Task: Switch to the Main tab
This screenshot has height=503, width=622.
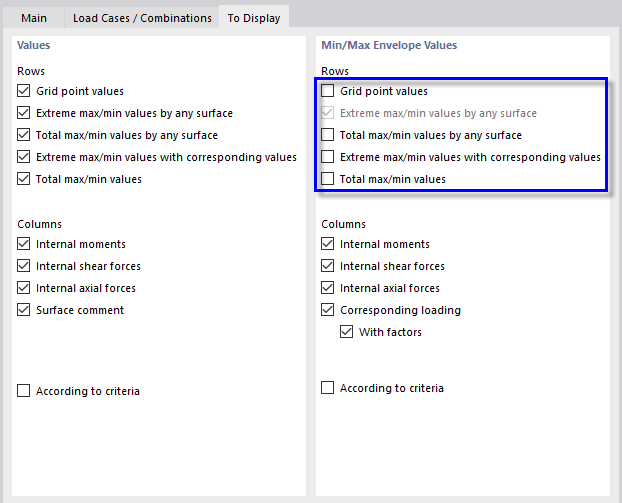Action: click(x=33, y=18)
